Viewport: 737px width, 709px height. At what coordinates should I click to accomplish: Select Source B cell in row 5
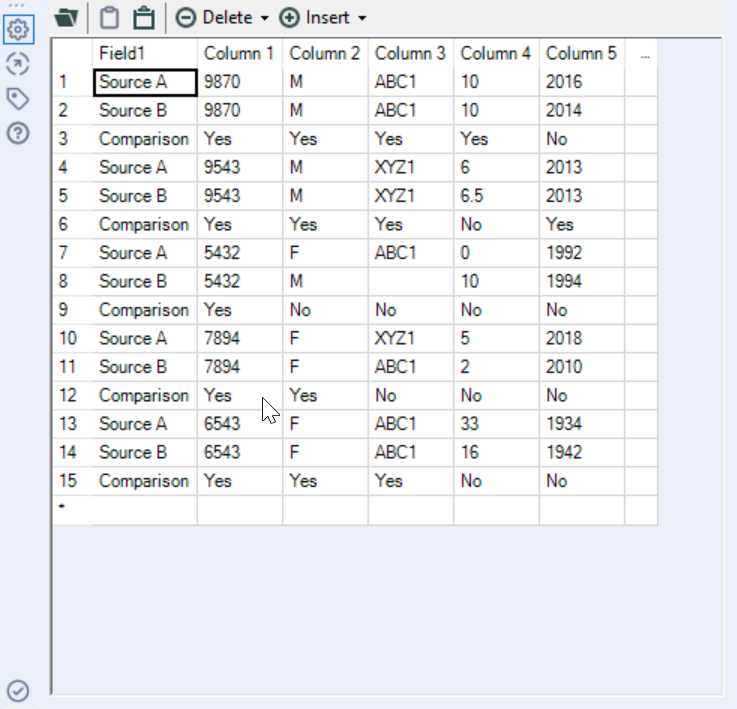[145, 196]
